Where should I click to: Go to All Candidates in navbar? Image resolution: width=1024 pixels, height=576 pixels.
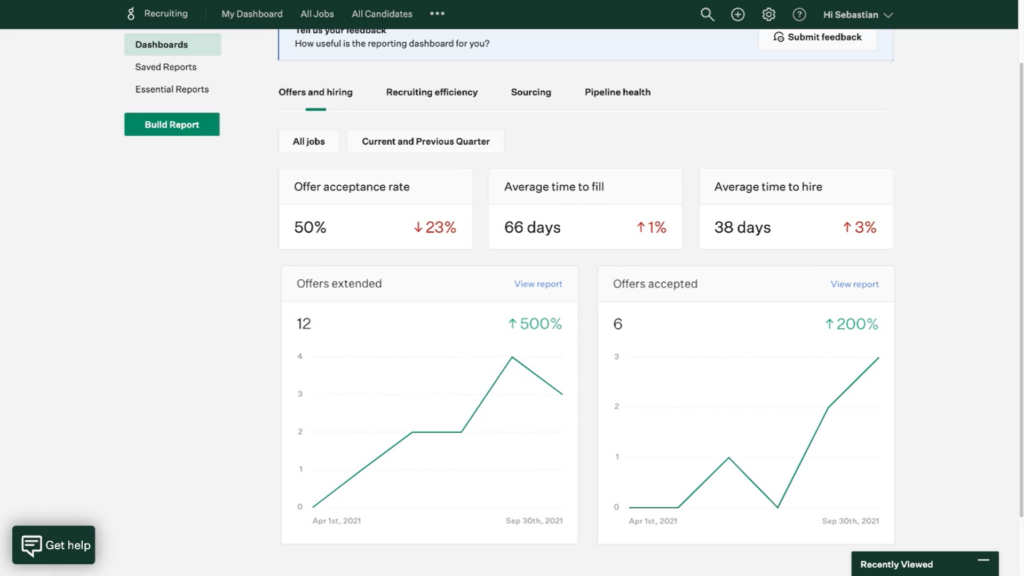coord(382,14)
